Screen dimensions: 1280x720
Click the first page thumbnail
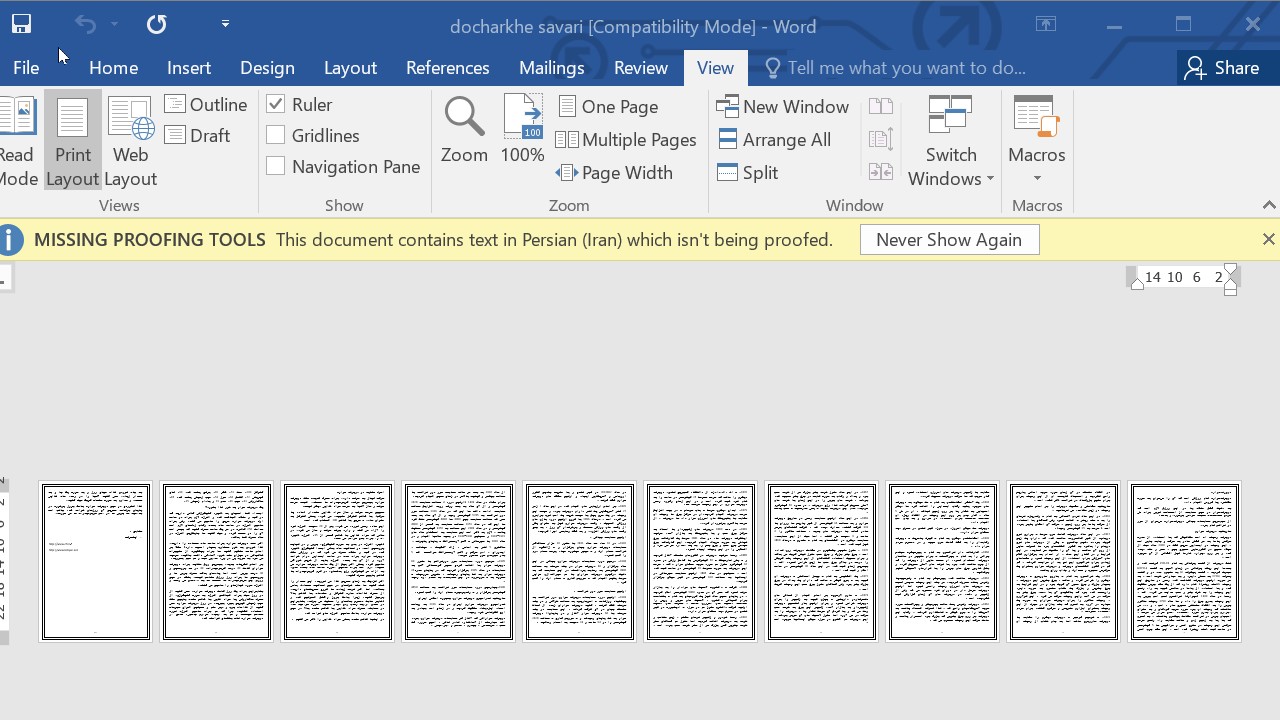point(96,562)
